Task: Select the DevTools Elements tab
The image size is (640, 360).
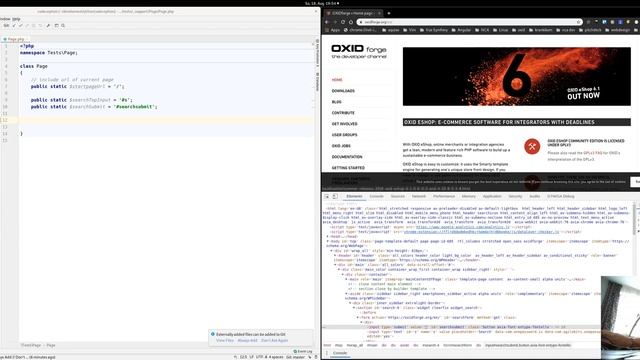Action: 354,196
